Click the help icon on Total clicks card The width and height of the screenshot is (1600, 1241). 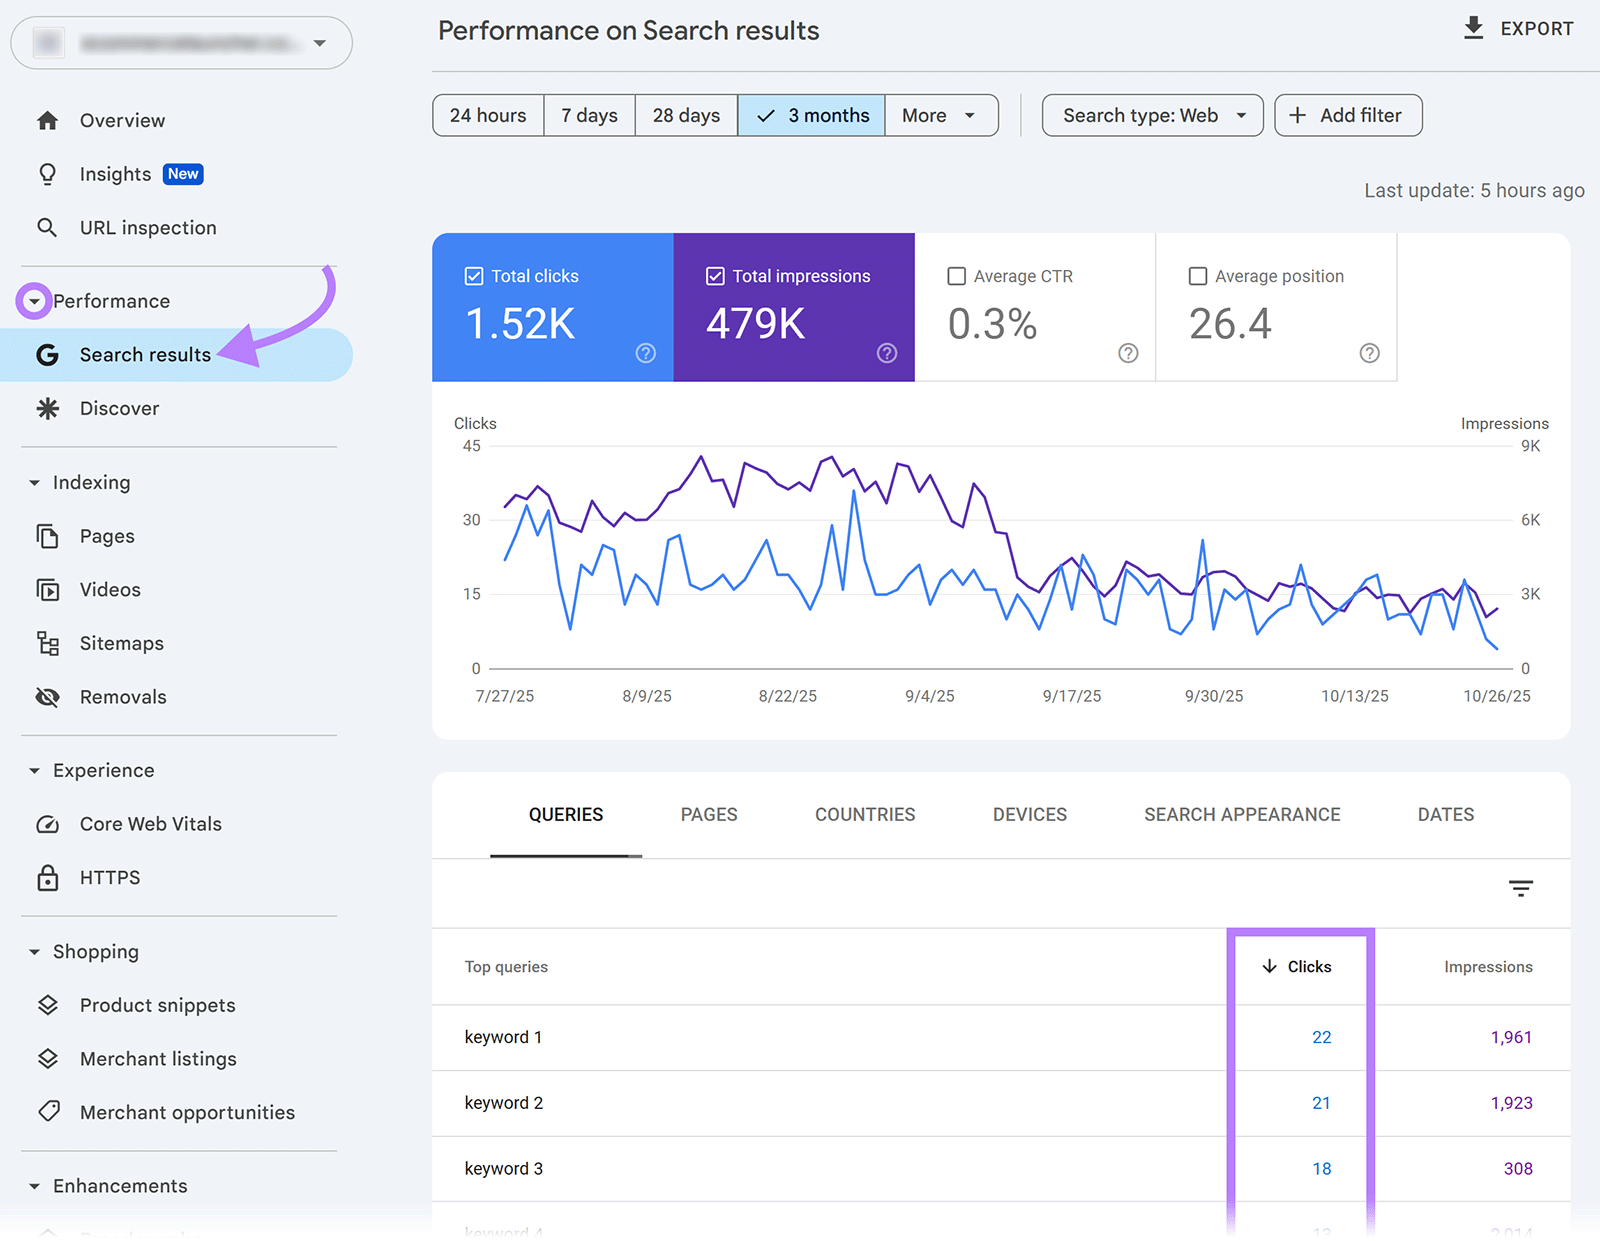[x=645, y=353]
